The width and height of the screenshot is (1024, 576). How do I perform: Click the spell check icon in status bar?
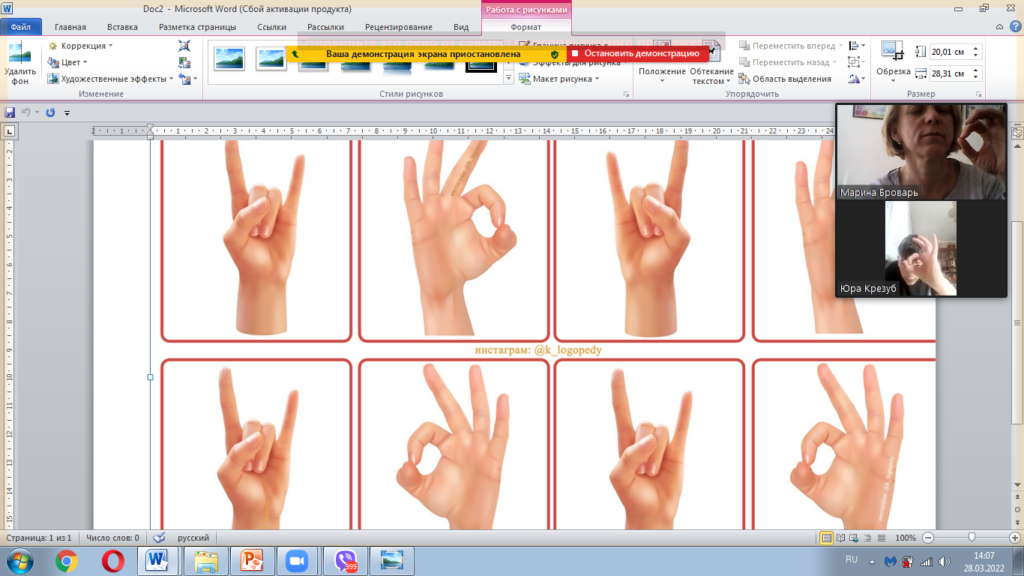(x=159, y=538)
